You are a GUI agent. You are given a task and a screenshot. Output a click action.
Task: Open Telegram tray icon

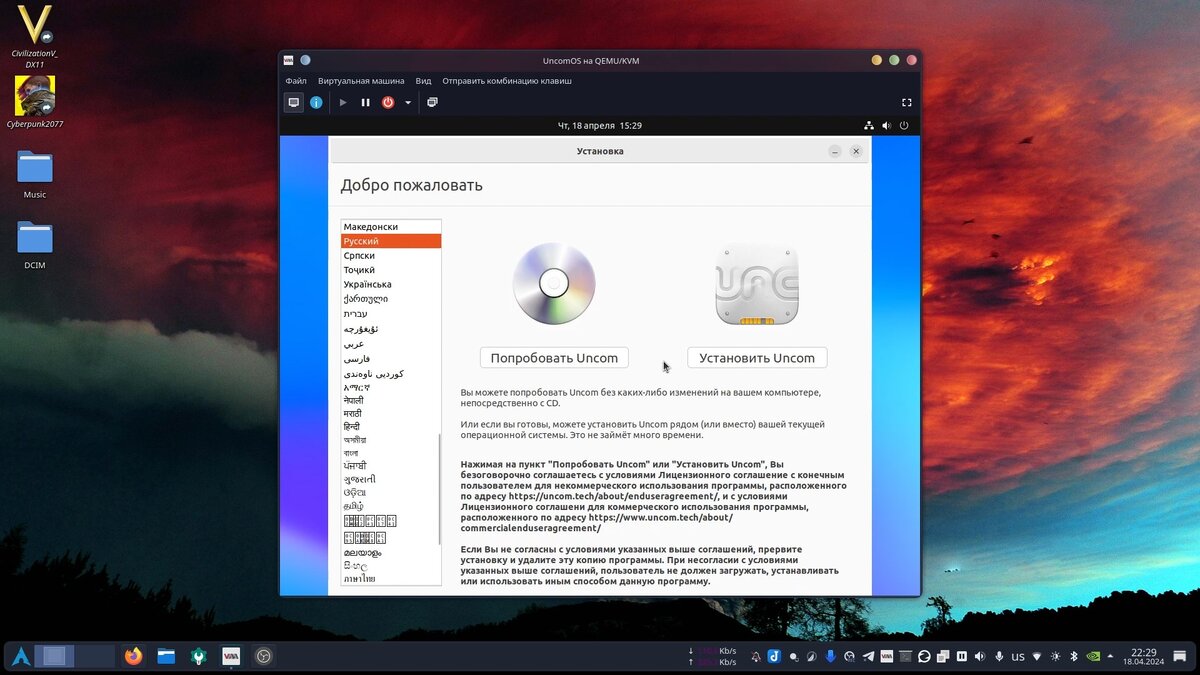click(868, 657)
